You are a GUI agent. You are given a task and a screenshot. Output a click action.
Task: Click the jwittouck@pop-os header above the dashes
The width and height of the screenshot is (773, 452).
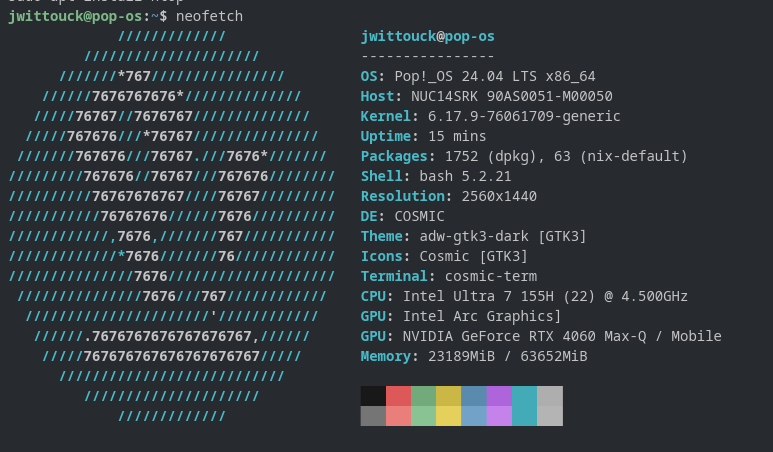coord(427,37)
